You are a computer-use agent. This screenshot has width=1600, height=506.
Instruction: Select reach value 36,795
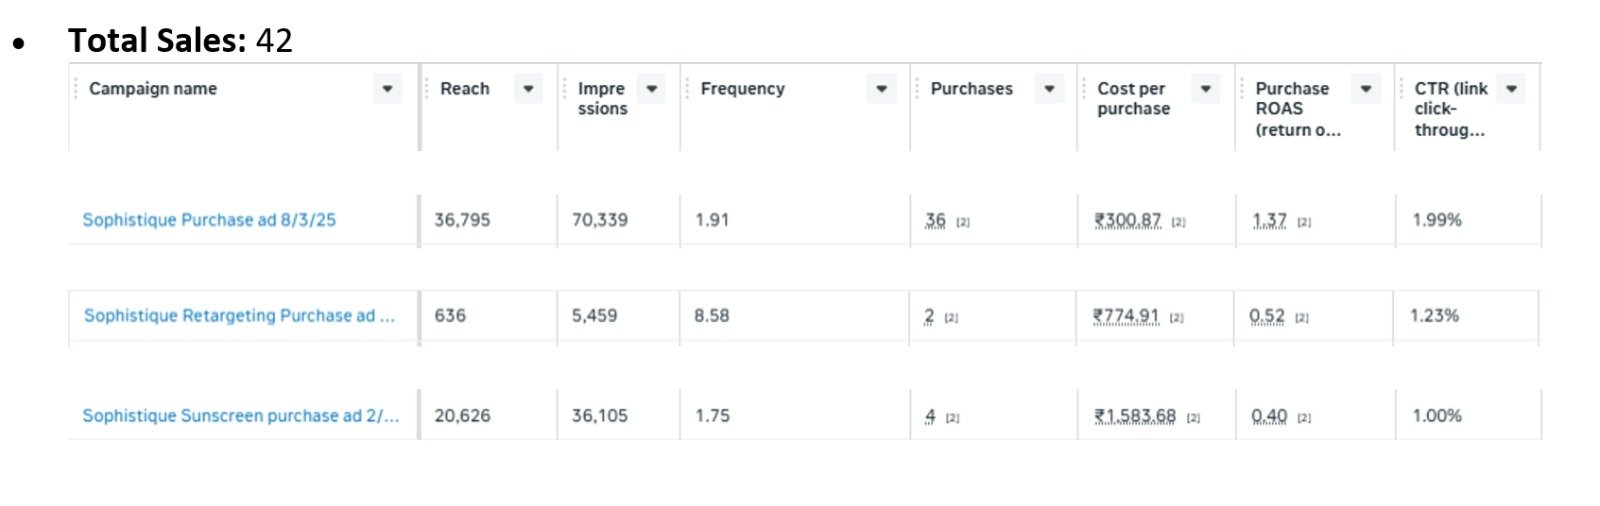[x=462, y=220]
